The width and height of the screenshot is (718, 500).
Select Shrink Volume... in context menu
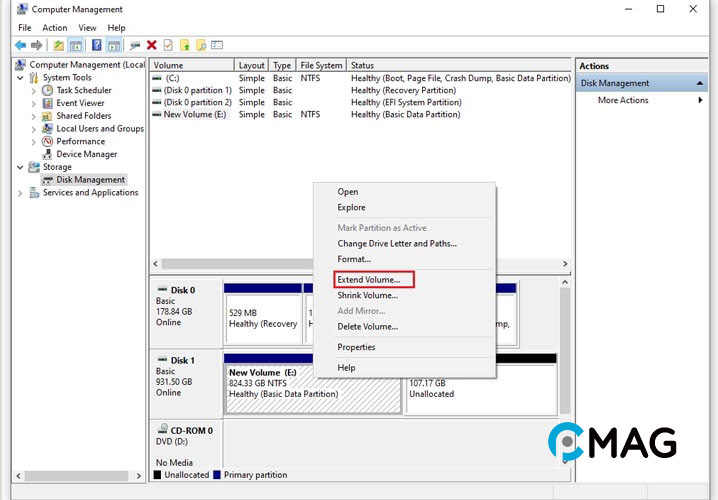[x=367, y=295]
